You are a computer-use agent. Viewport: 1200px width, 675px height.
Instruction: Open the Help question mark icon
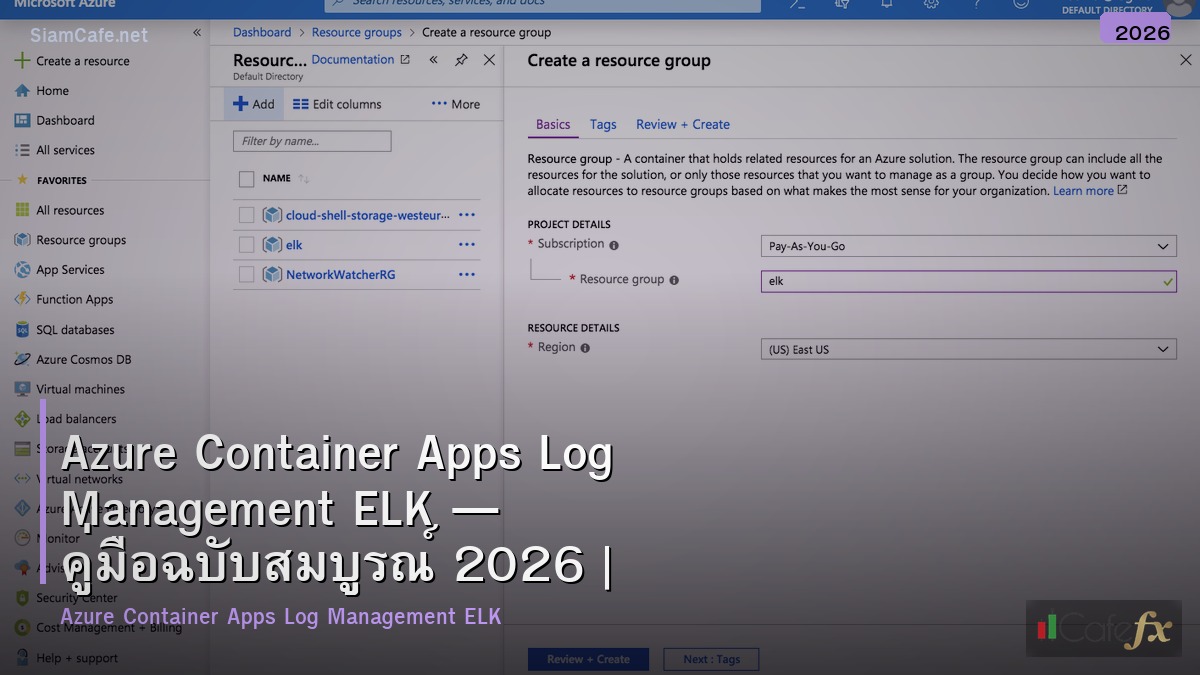tap(976, 6)
